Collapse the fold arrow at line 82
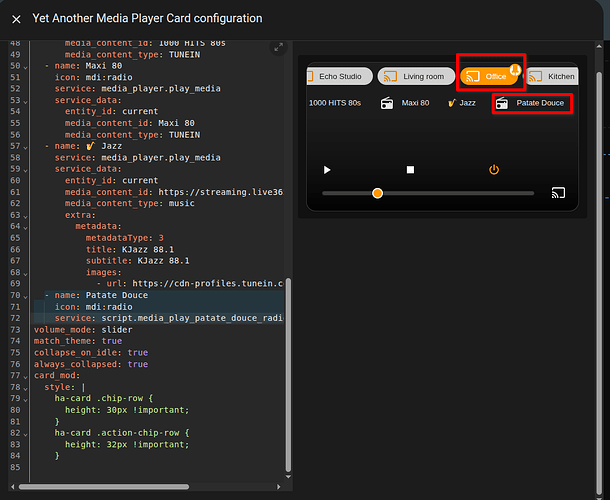 coord(25,434)
